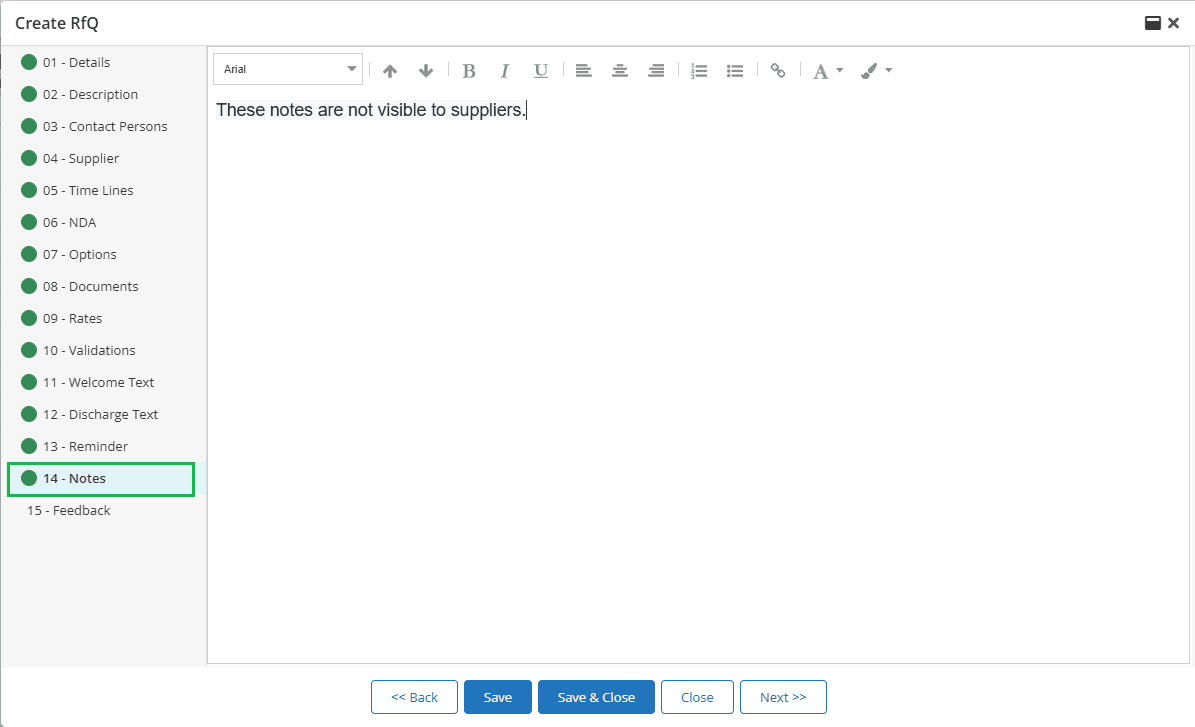Image resolution: width=1195 pixels, height=727 pixels.
Task: Click the Save & Close button
Action: pos(596,697)
